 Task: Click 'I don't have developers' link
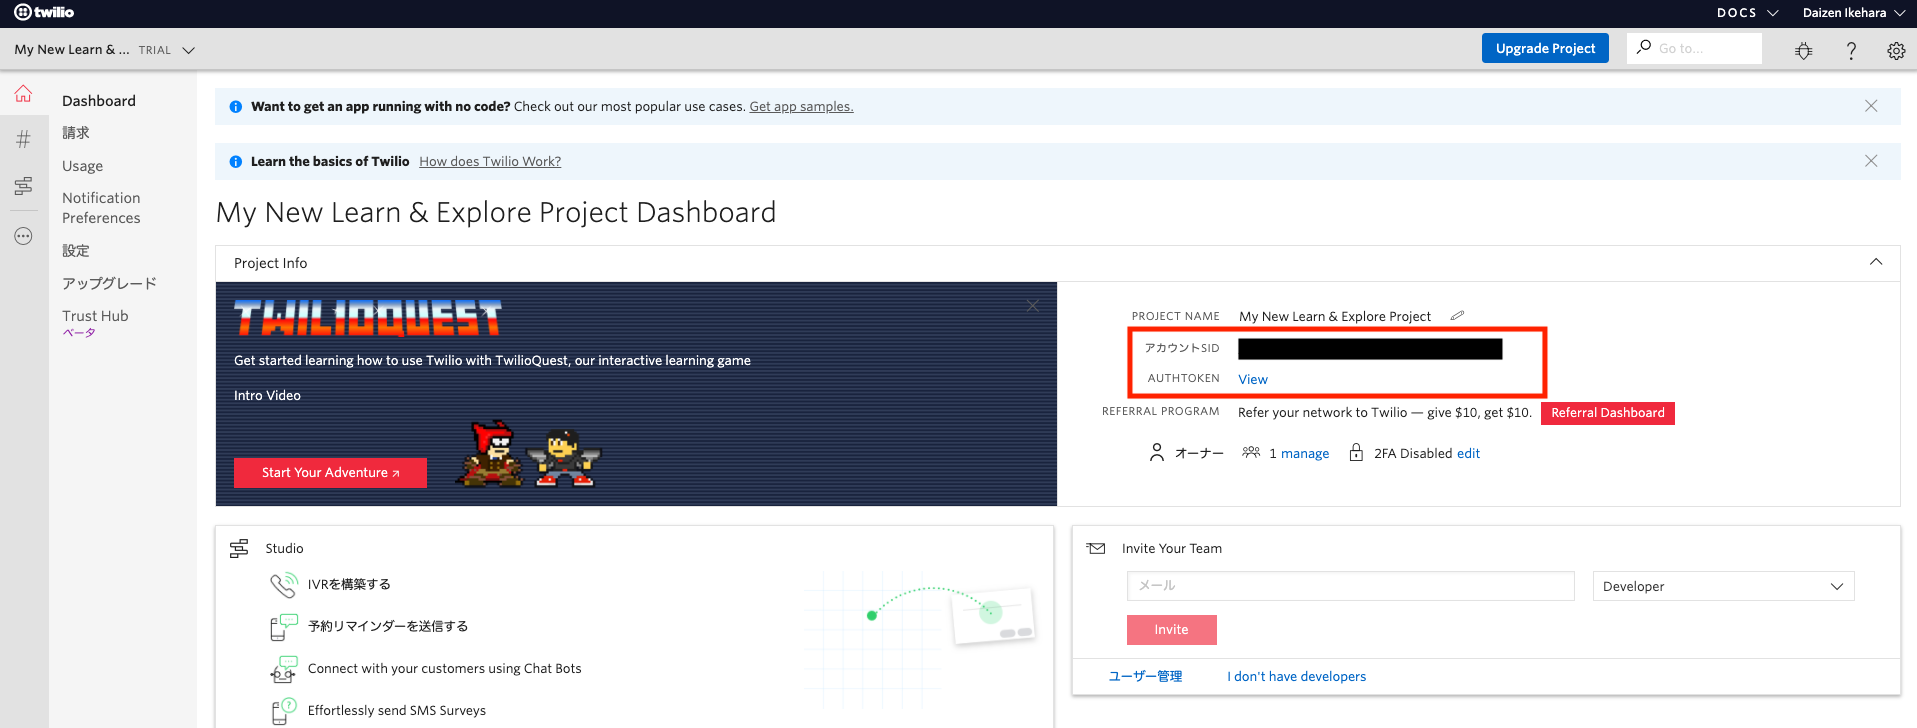pyautogui.click(x=1296, y=677)
